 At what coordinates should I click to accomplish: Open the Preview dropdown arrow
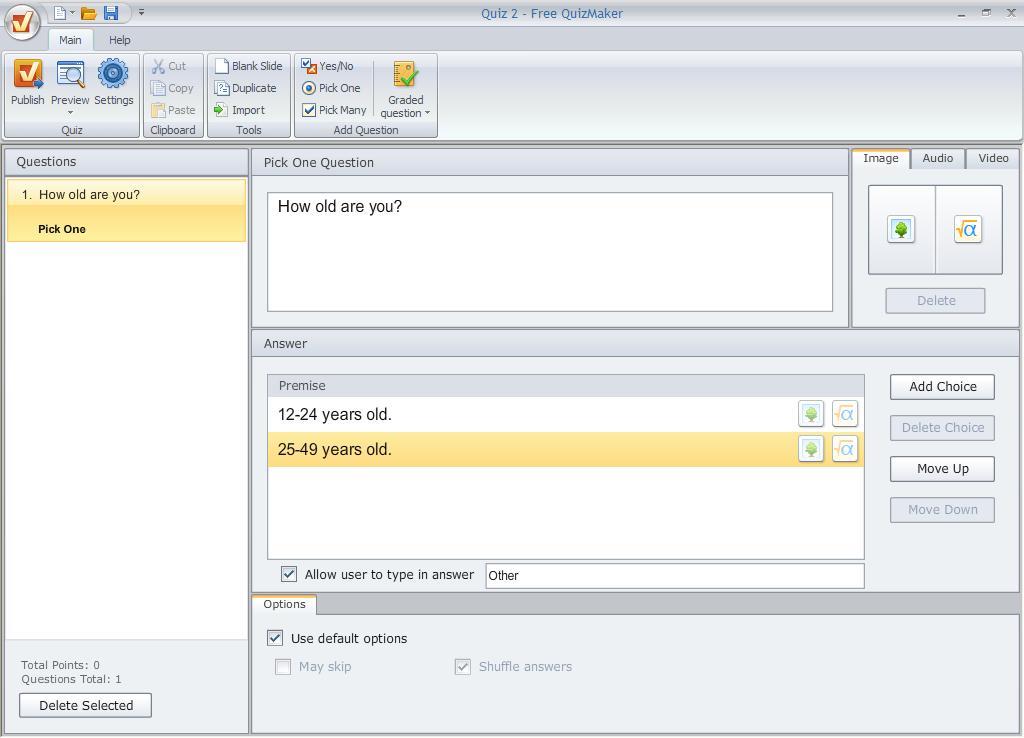[70, 112]
